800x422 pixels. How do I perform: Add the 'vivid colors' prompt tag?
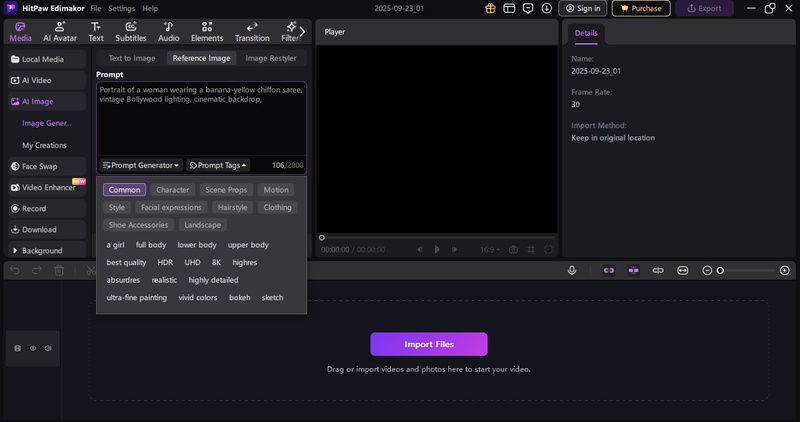point(197,297)
